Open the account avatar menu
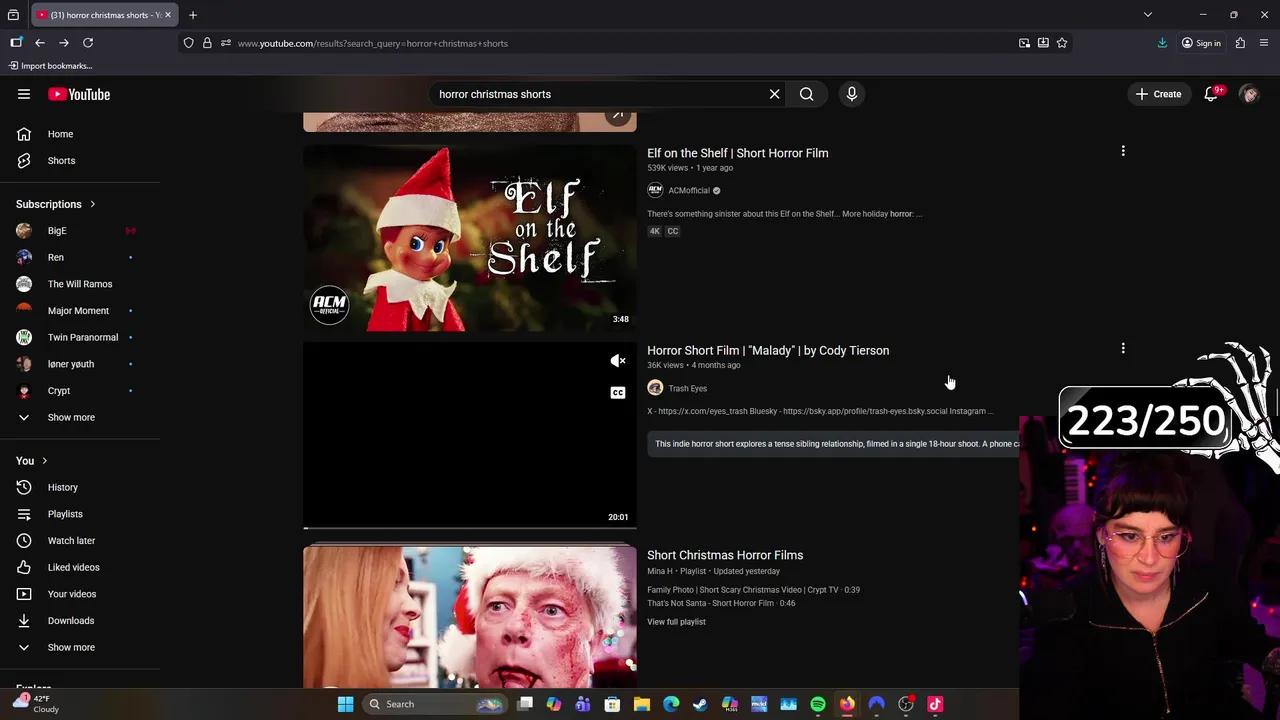This screenshot has width=1280, height=720. point(1249,94)
